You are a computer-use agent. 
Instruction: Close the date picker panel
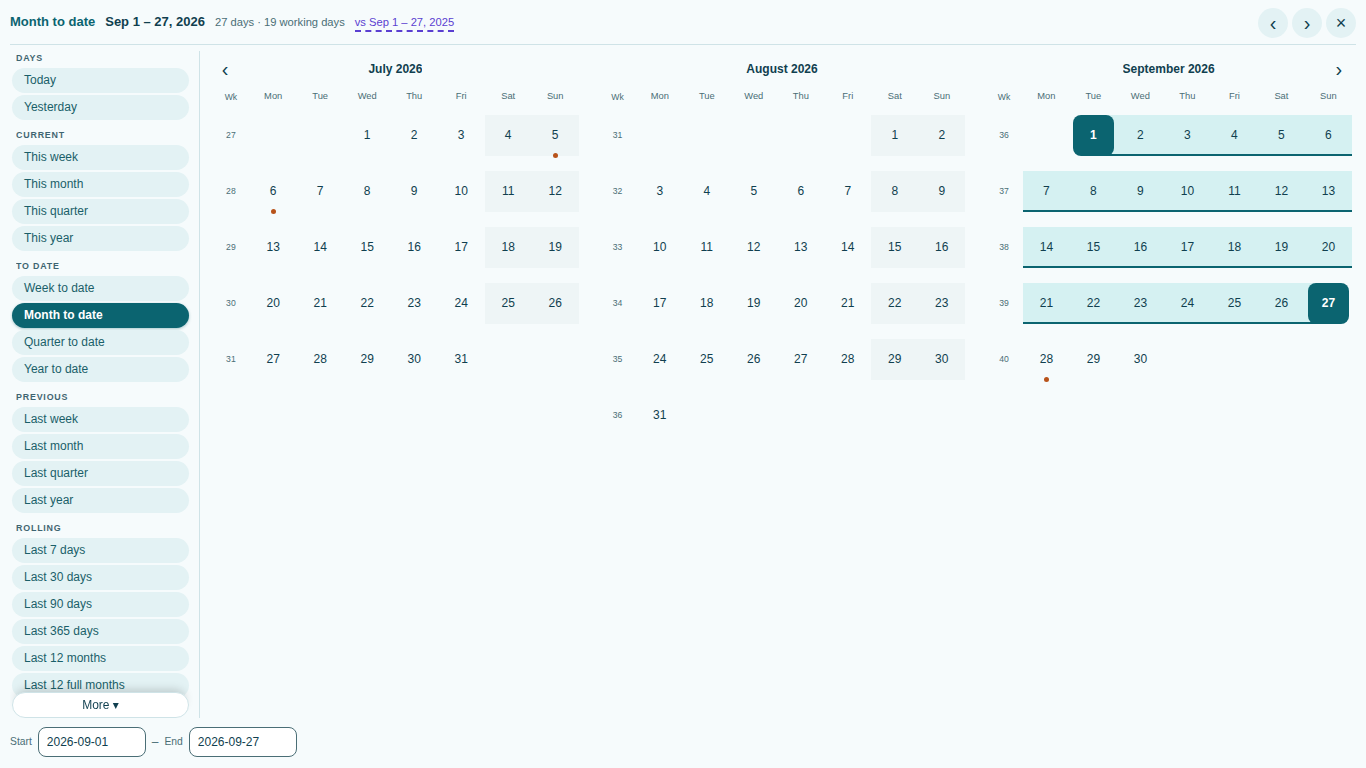click(1341, 23)
